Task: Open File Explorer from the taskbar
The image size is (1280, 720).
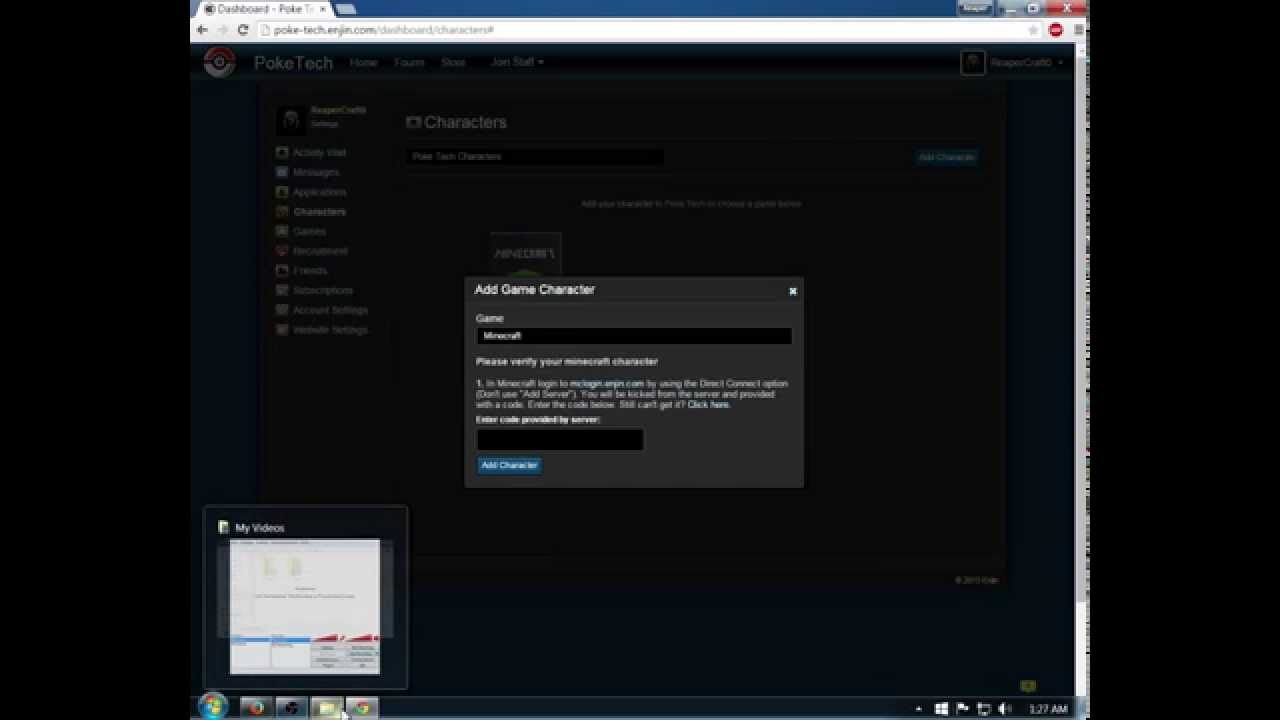Action: pyautogui.click(x=326, y=708)
